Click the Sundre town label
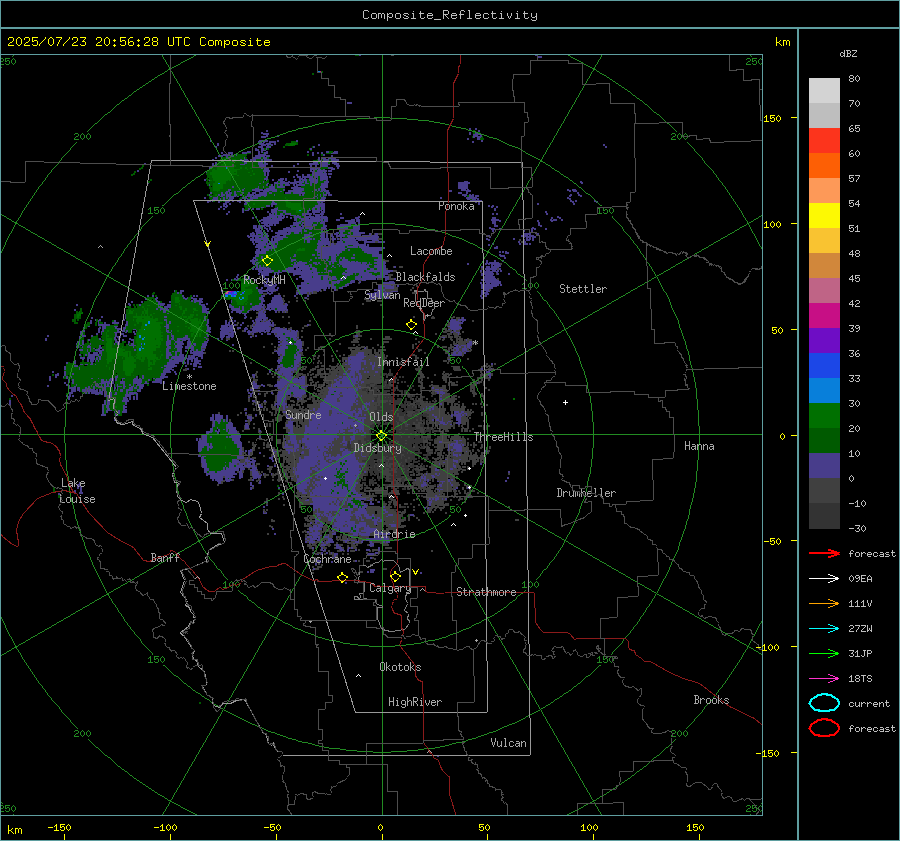This screenshot has height=841, width=900. pyautogui.click(x=303, y=415)
